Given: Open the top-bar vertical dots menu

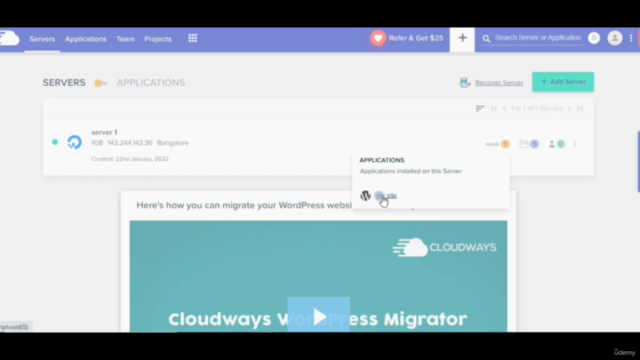Looking at the screenshot, I should coord(631,38).
